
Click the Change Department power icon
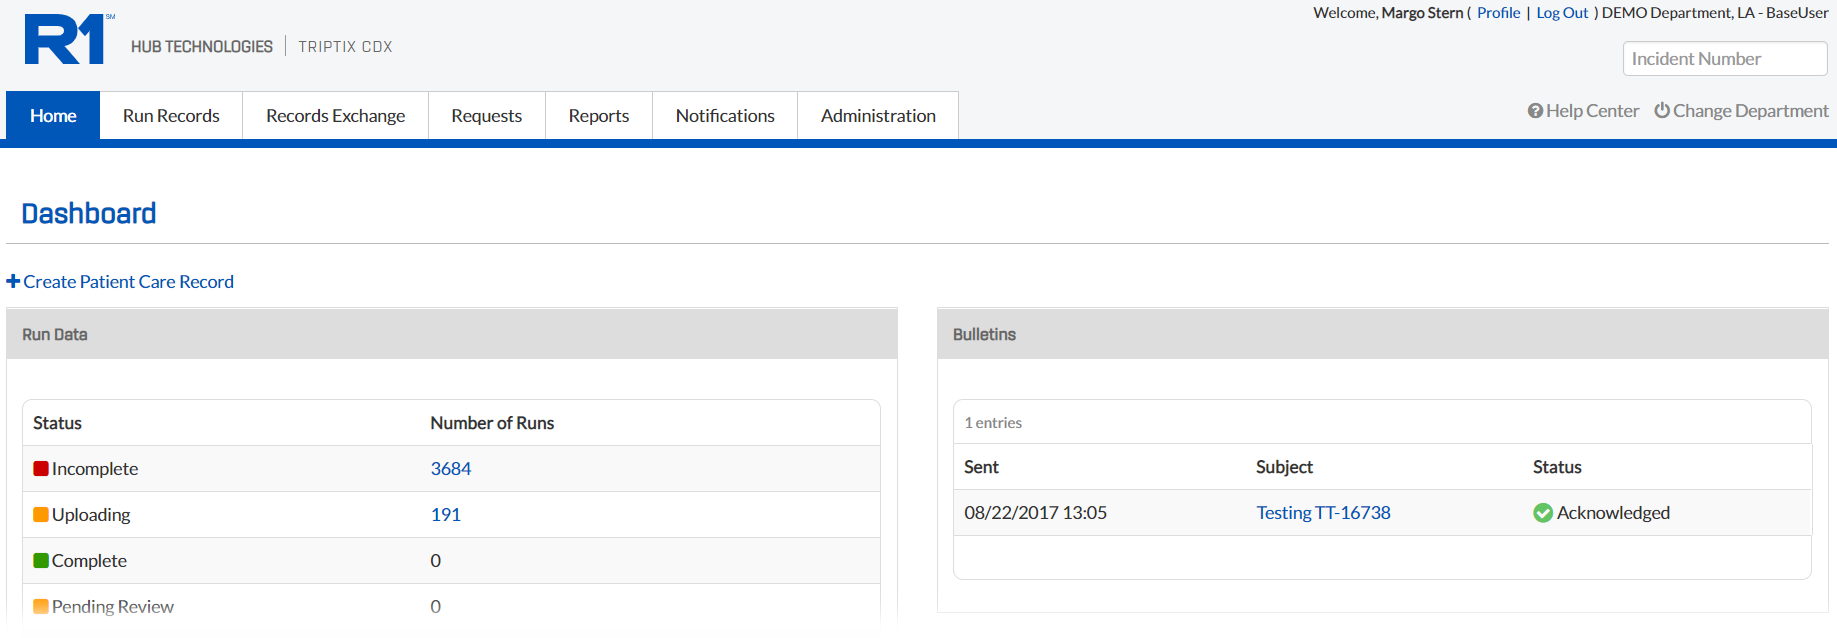pos(1661,111)
